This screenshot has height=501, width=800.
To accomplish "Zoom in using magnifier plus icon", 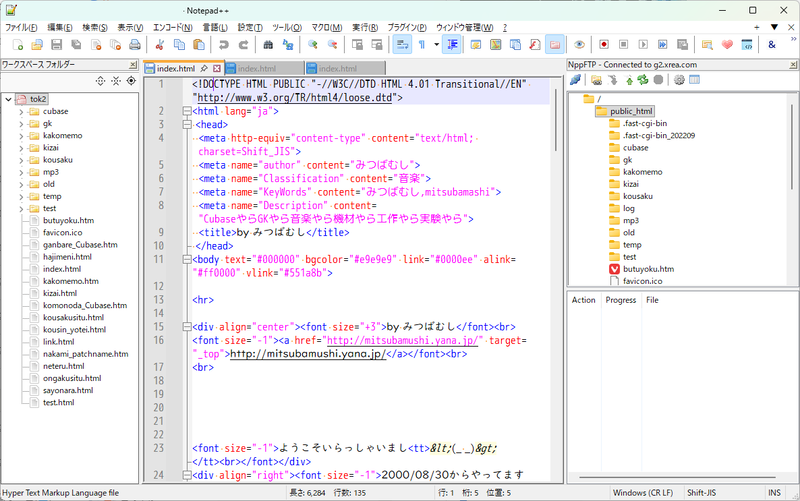I will [x=313, y=45].
